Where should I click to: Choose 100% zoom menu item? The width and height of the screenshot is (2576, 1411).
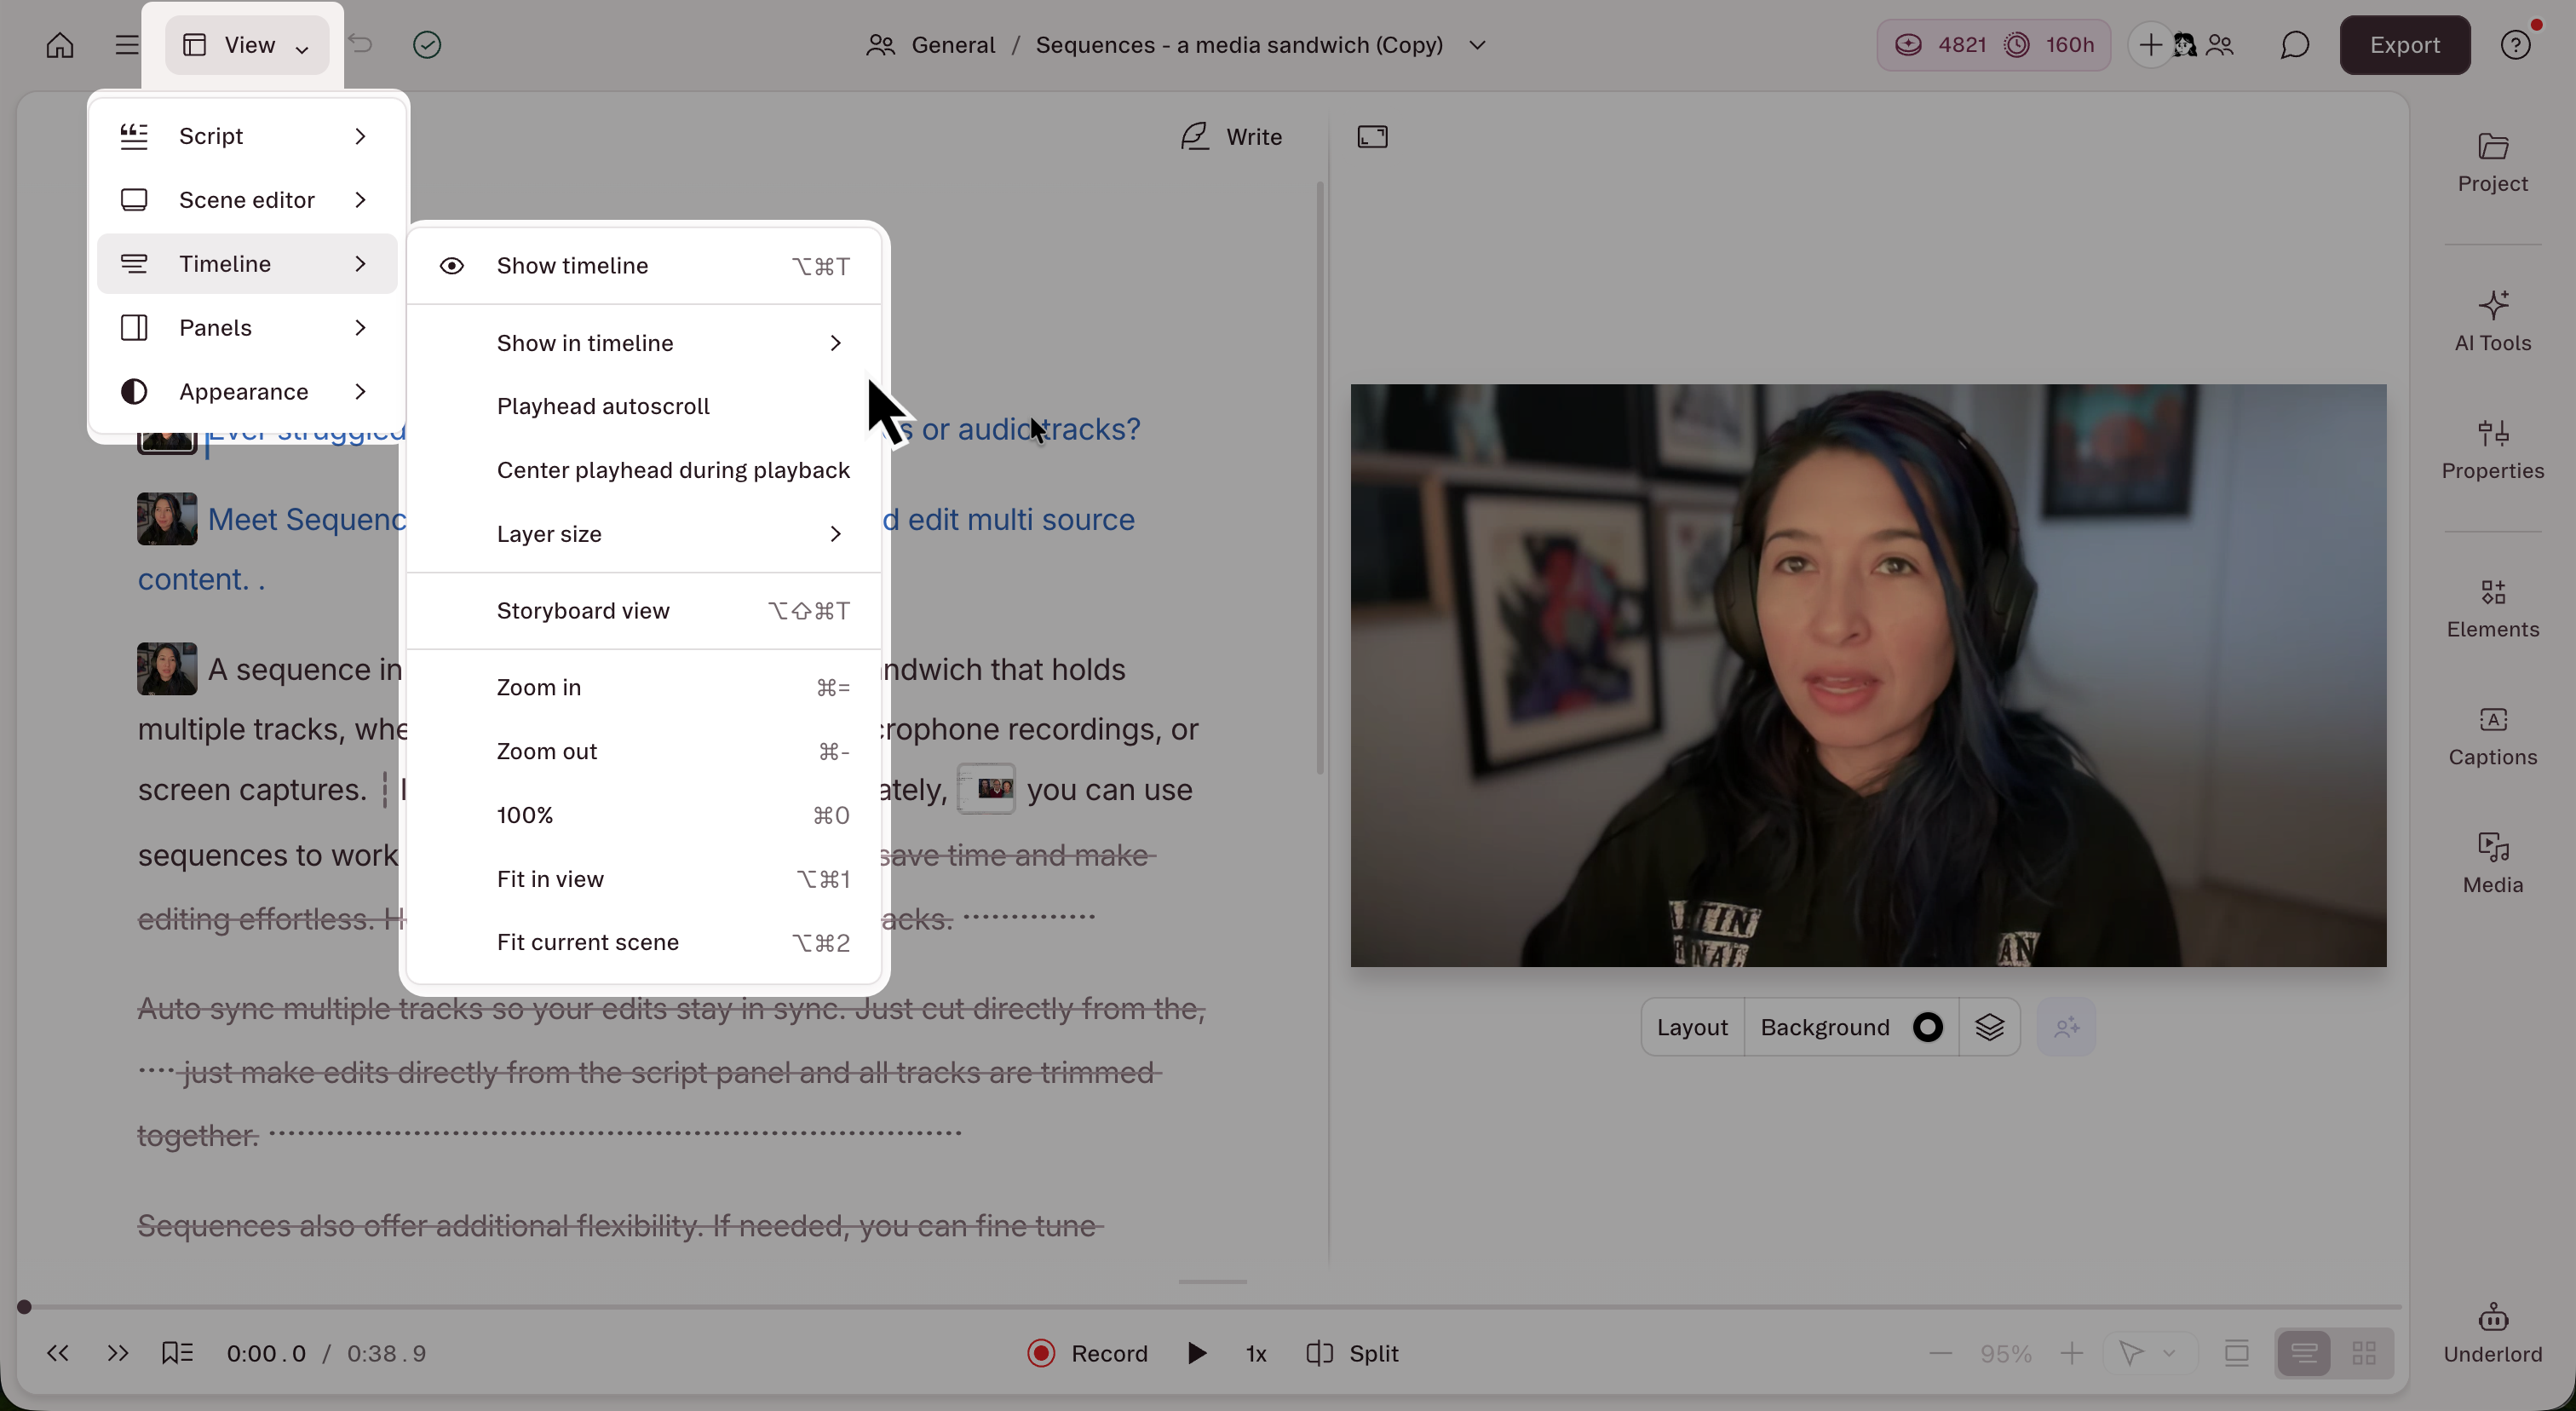(644, 816)
